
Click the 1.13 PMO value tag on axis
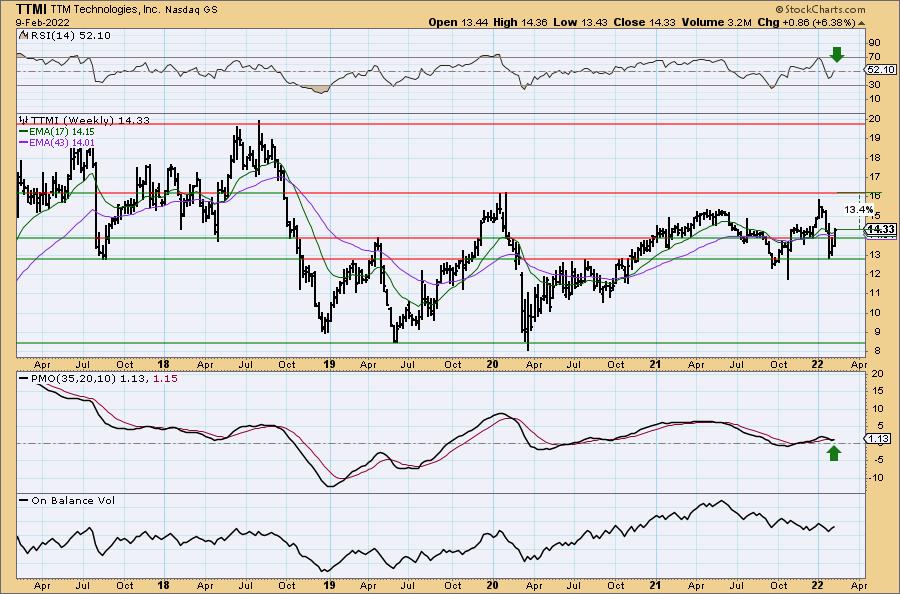tap(879, 438)
